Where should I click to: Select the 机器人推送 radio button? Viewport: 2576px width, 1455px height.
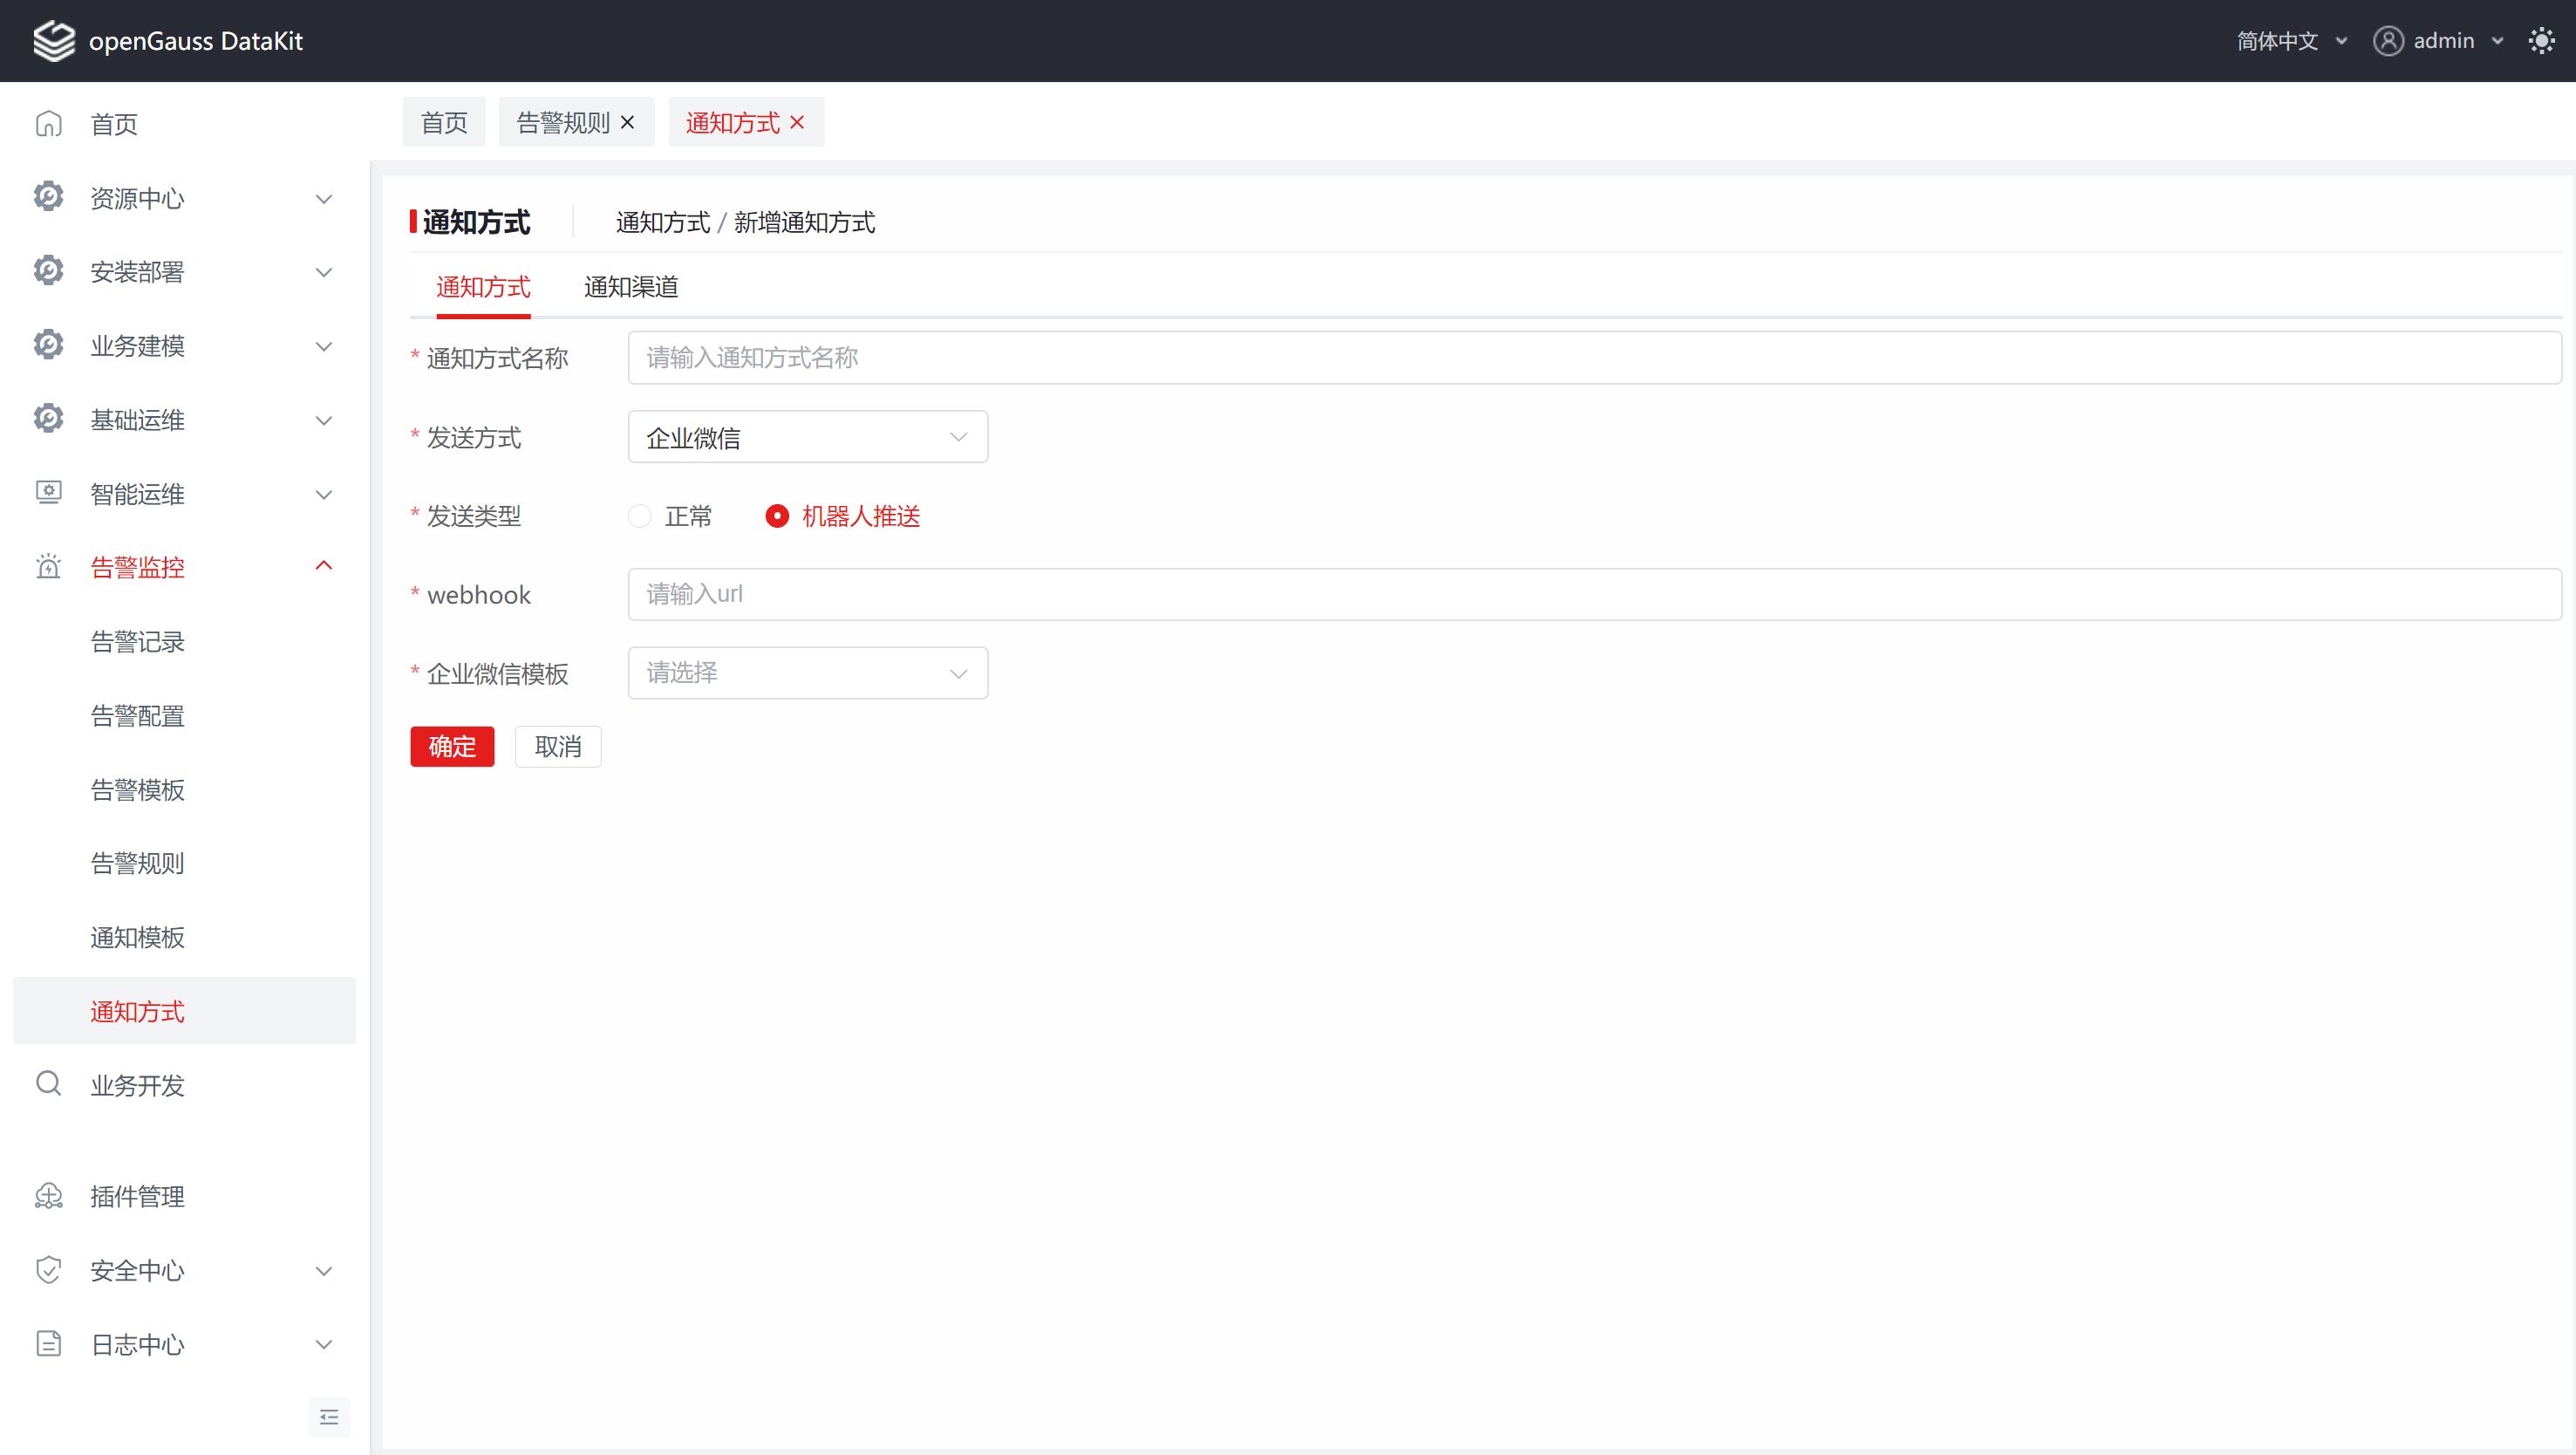click(x=777, y=516)
